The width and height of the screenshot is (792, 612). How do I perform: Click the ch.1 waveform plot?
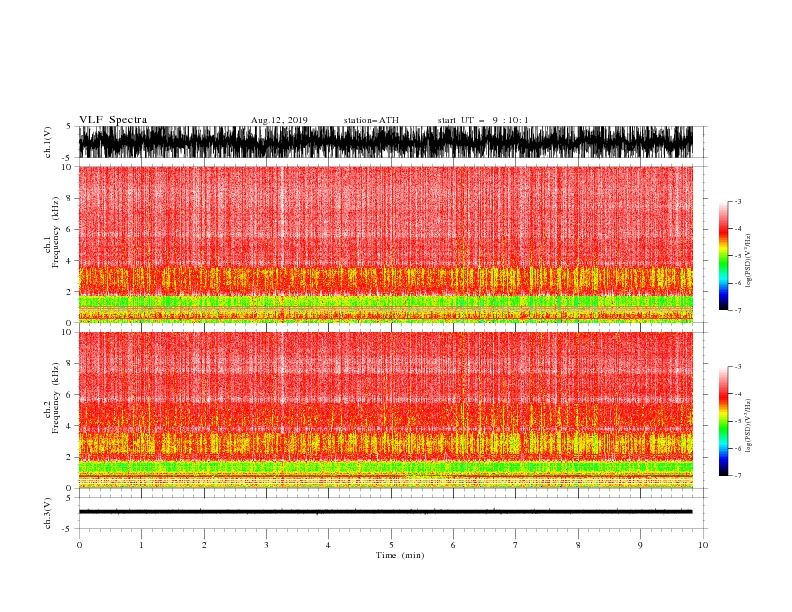click(x=386, y=142)
